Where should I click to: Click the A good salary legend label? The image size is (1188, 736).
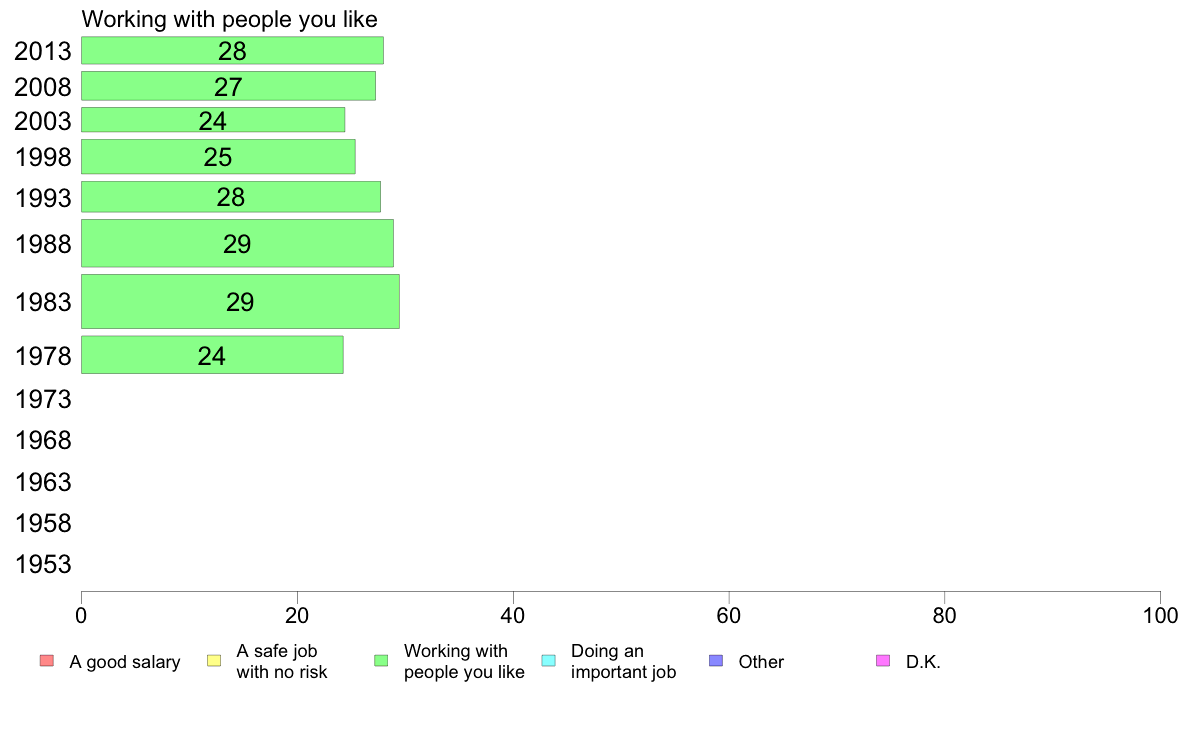(x=125, y=662)
